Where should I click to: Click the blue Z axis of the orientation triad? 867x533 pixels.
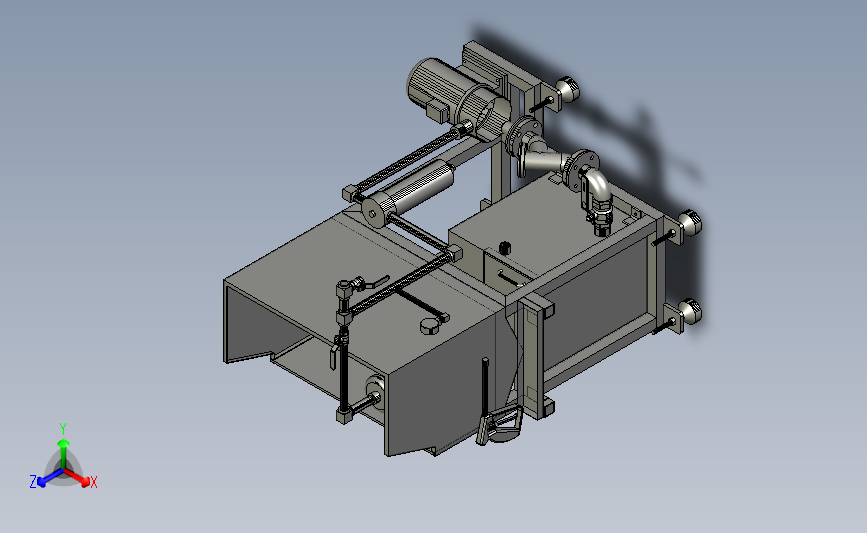tap(50, 478)
